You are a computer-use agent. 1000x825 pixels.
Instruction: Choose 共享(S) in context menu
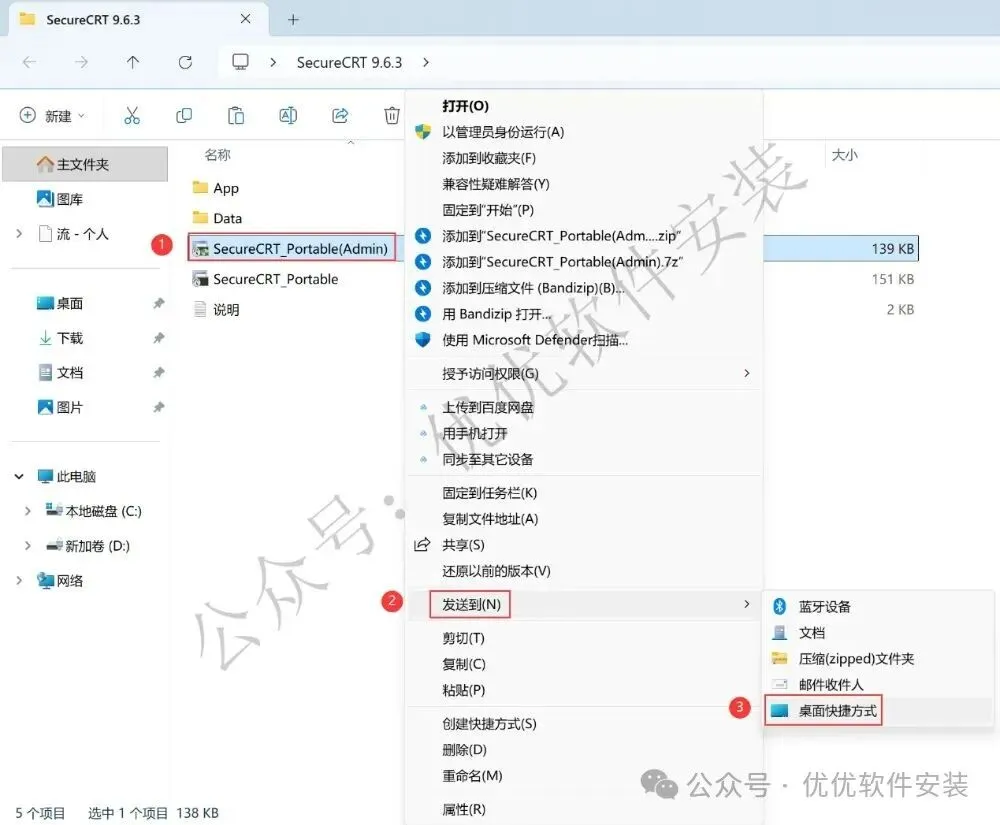(463, 545)
